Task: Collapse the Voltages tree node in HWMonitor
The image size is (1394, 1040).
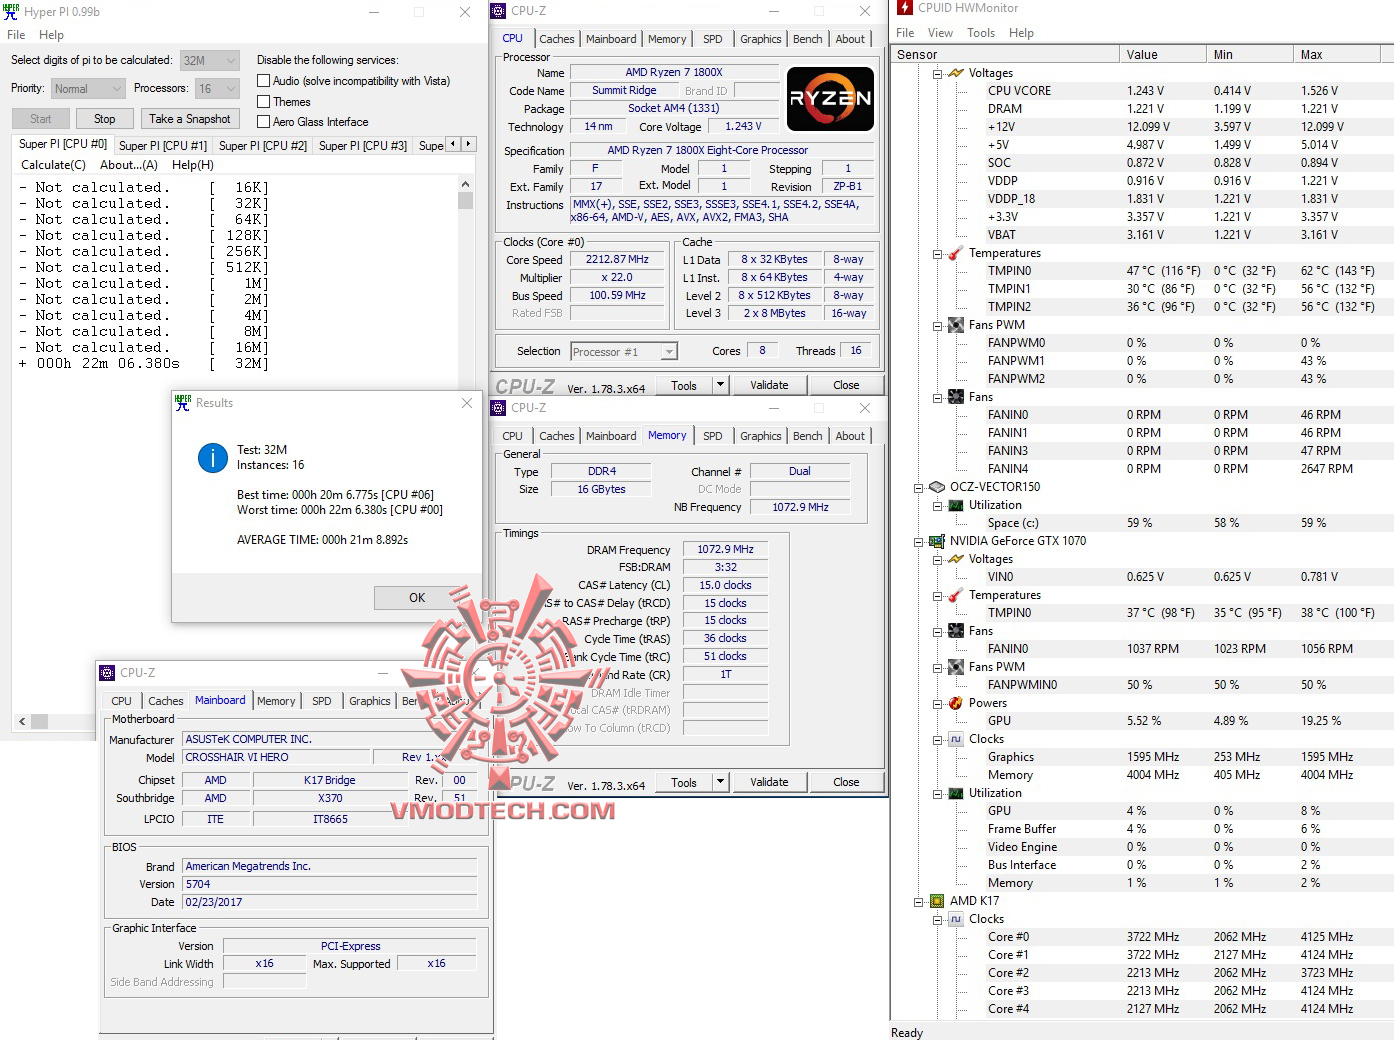Action: [x=935, y=72]
